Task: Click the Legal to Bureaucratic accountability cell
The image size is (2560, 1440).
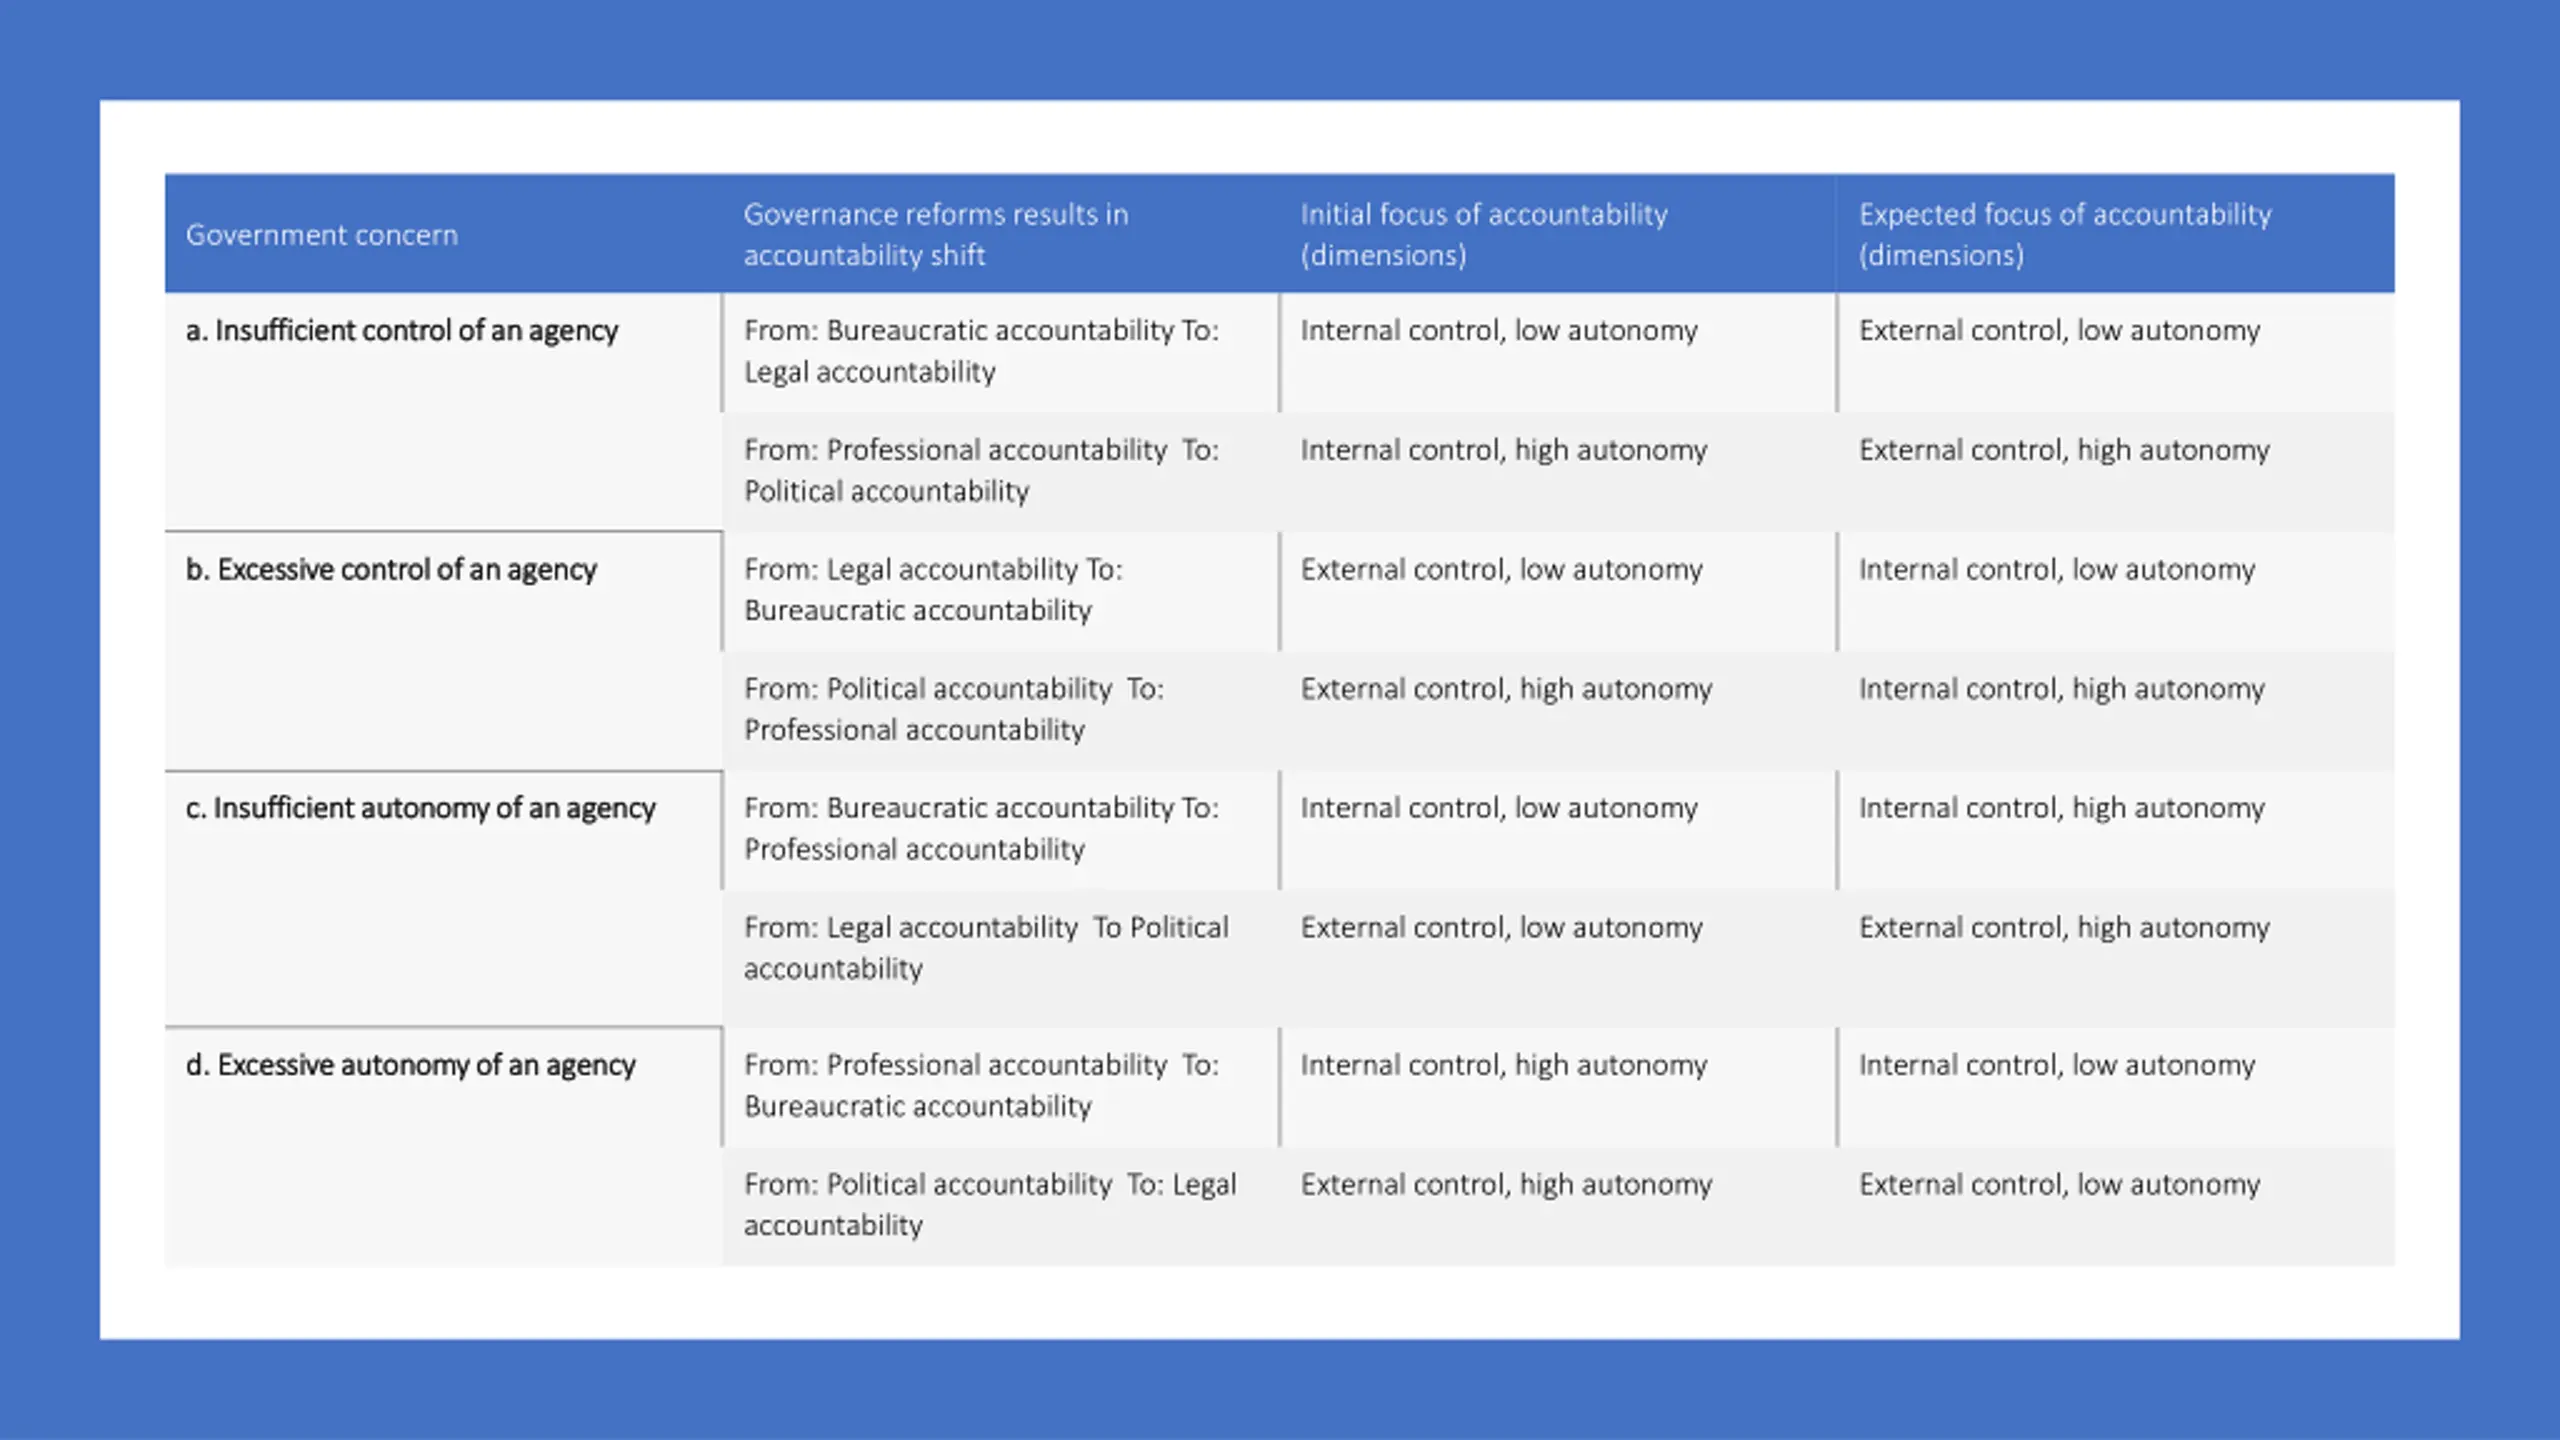Action: pyautogui.click(x=933, y=590)
